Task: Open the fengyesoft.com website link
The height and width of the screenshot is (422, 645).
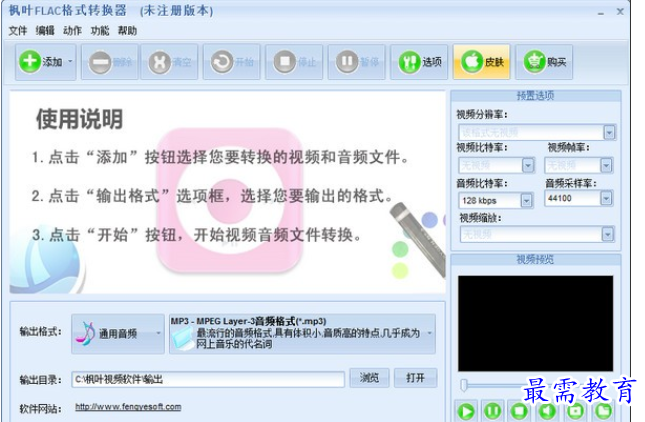Action: pos(128,407)
